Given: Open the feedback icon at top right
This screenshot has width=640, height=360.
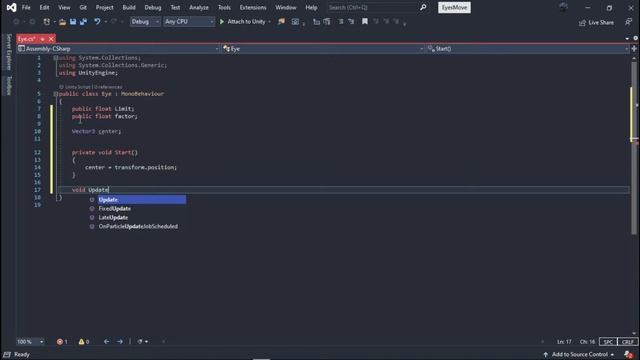Looking at the screenshot, I should [629, 22].
